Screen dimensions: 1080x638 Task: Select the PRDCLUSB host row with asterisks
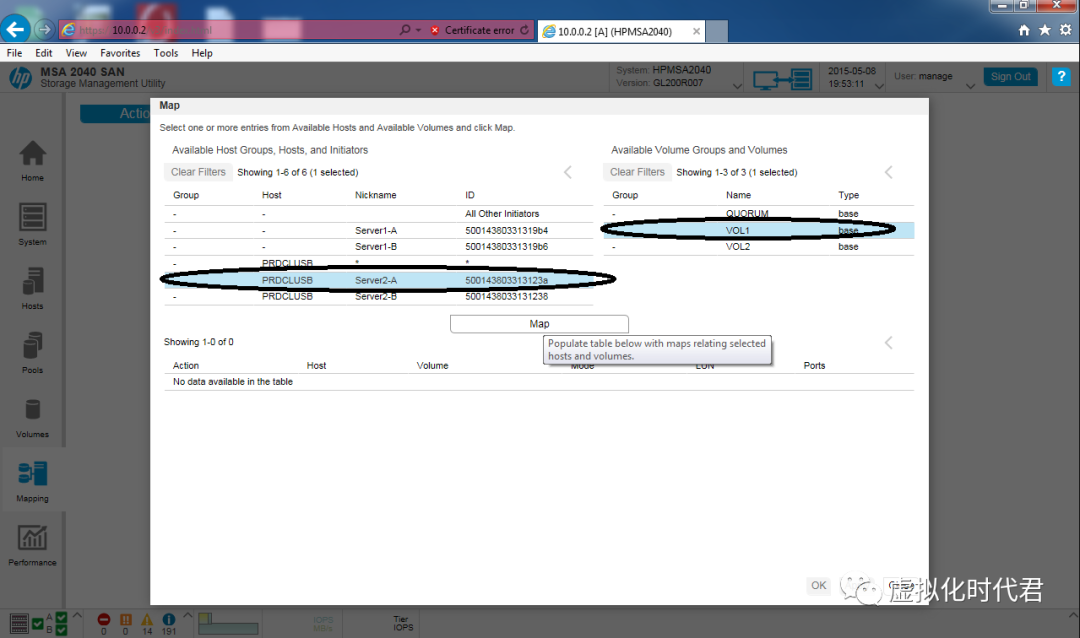point(379,263)
